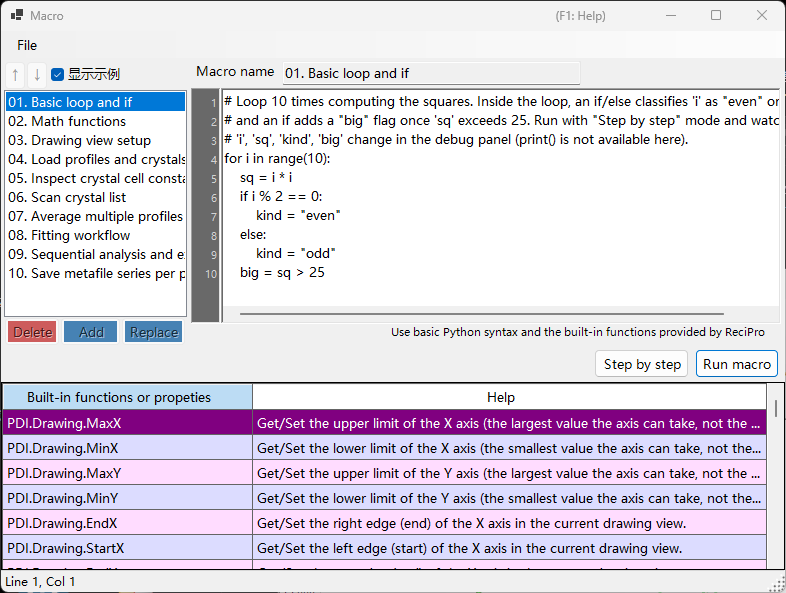Screen dimensions: 786x593
Task: Click the window resize grip icon
Action: coord(778,585)
